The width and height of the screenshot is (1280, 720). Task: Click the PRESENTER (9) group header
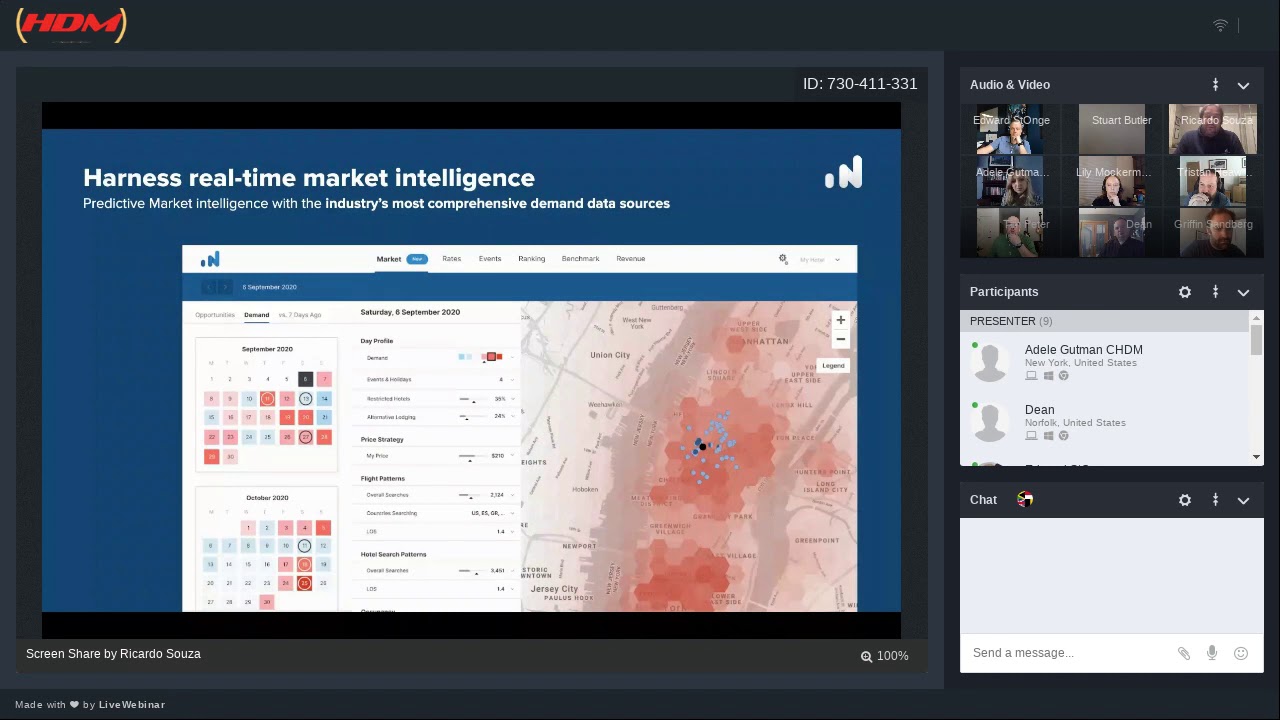1105,322
